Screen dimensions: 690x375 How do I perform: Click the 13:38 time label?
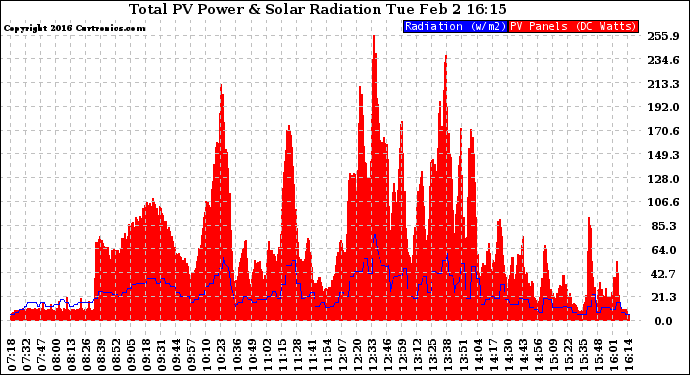click(448, 355)
